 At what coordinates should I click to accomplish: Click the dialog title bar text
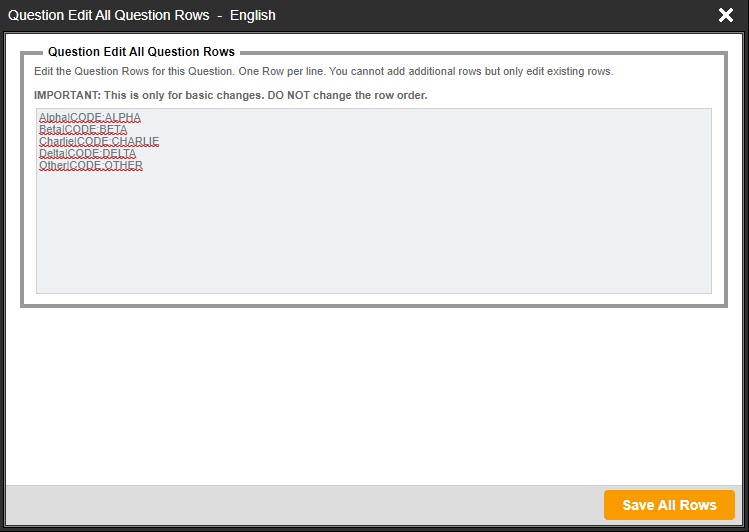[x=108, y=15]
